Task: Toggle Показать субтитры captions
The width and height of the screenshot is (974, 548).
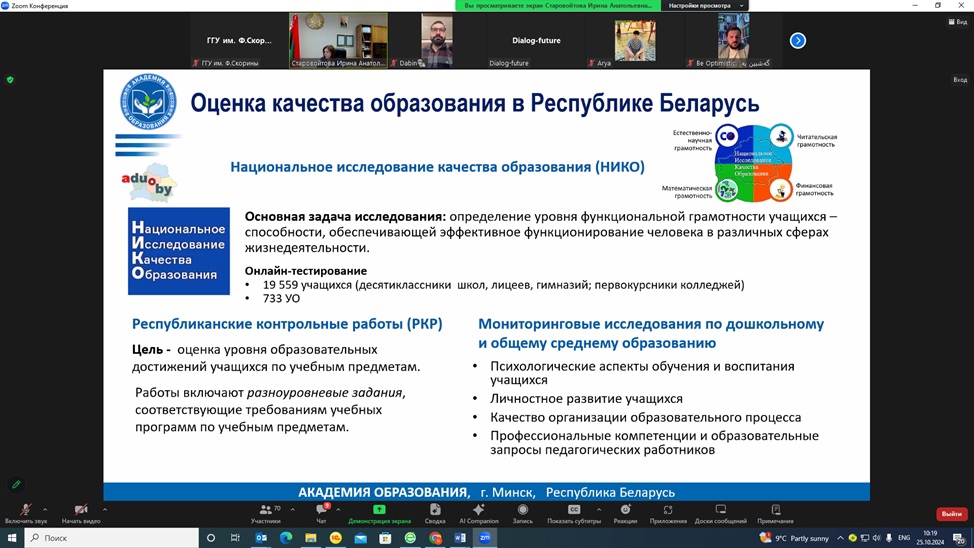Action: [574, 514]
